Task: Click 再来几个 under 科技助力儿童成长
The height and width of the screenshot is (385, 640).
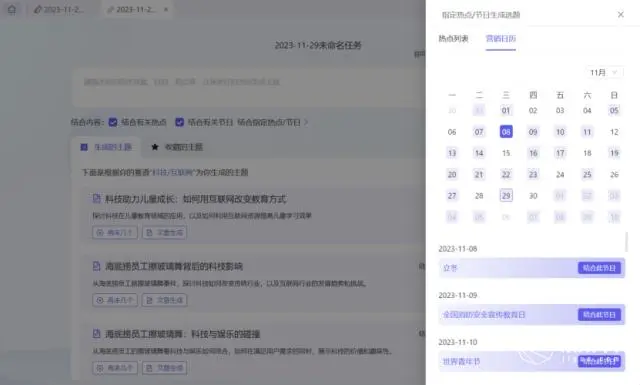Action: click(x=115, y=233)
